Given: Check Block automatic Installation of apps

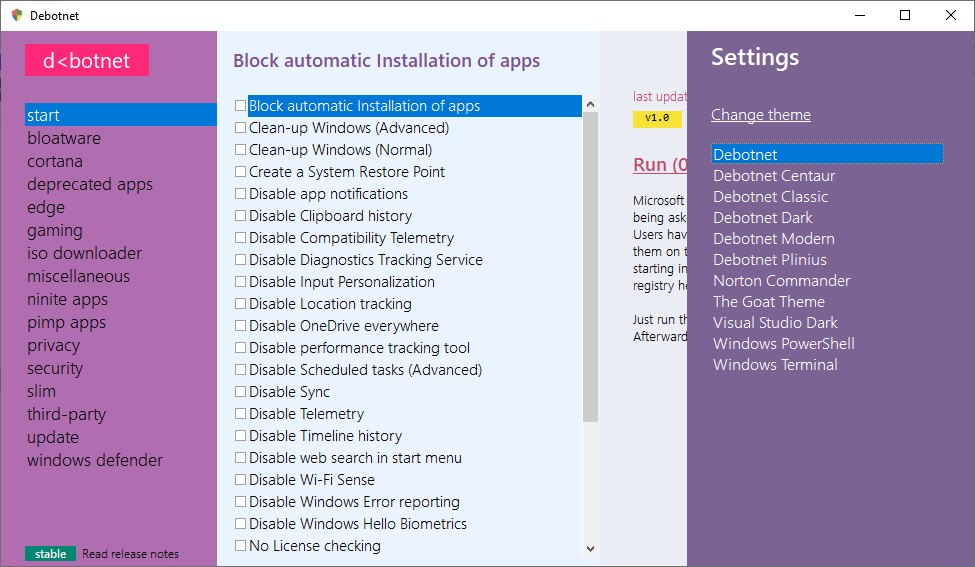Looking at the screenshot, I should (240, 106).
